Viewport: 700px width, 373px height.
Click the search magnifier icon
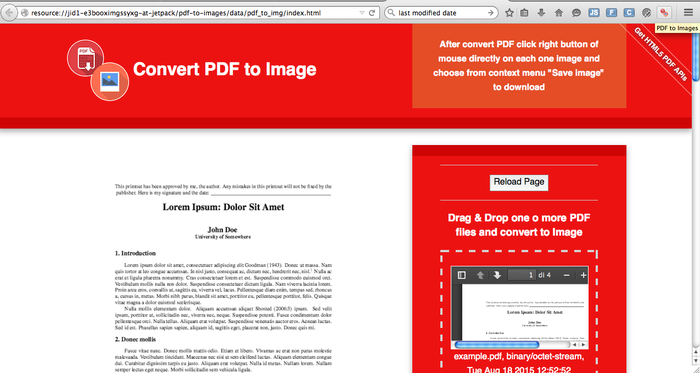392,13
